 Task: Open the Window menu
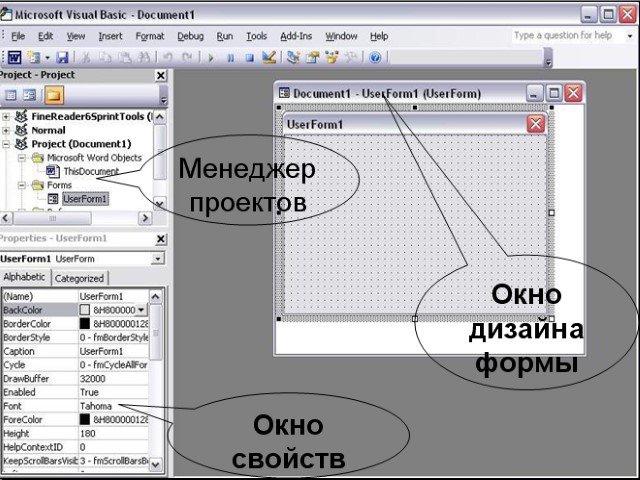(x=341, y=36)
